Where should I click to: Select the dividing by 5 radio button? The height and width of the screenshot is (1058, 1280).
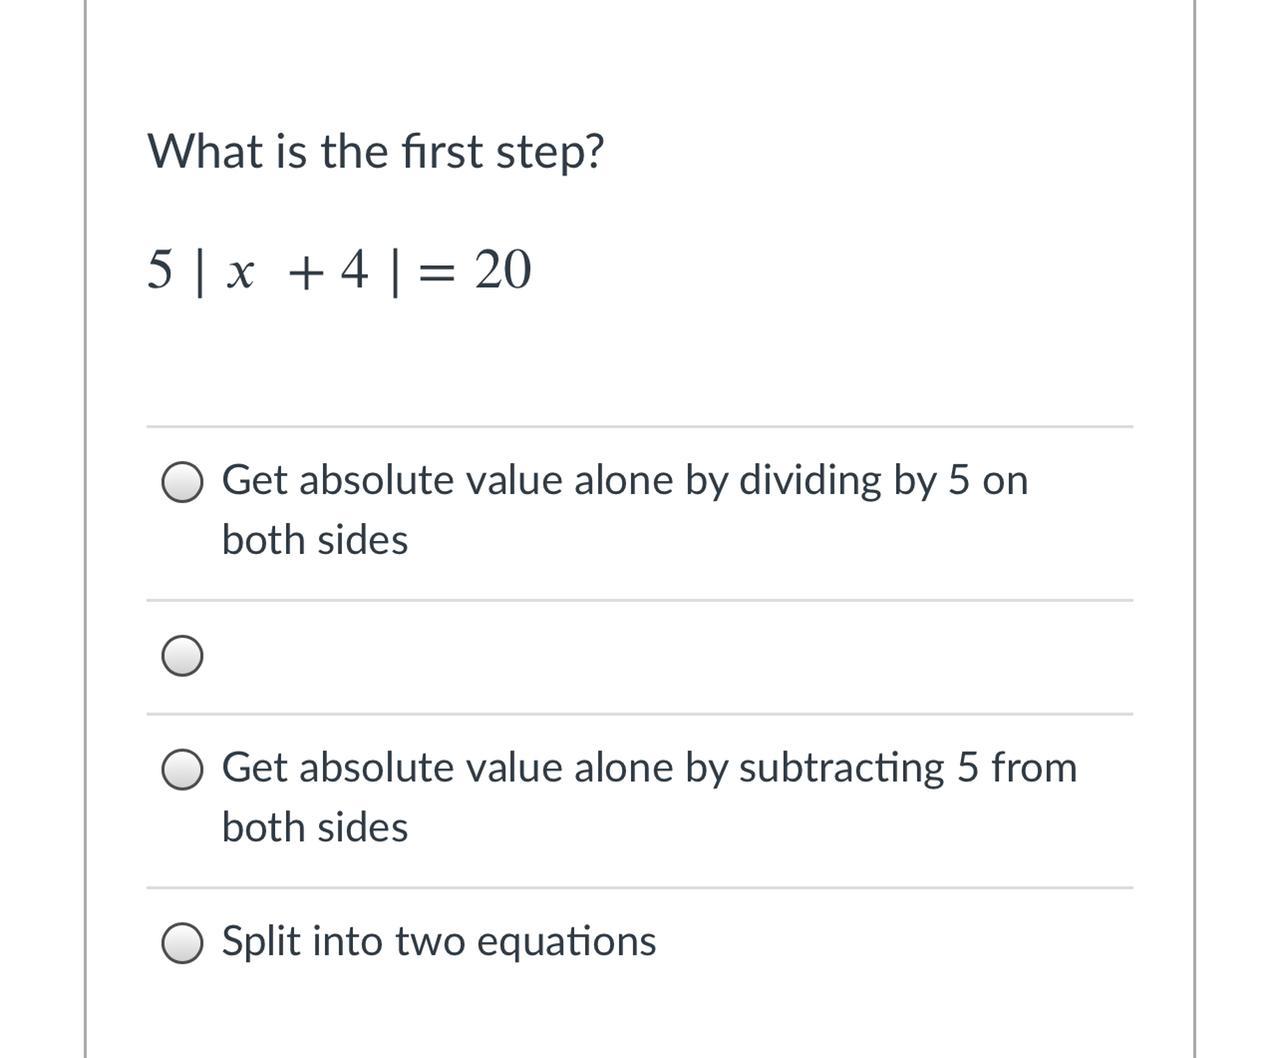[183, 482]
